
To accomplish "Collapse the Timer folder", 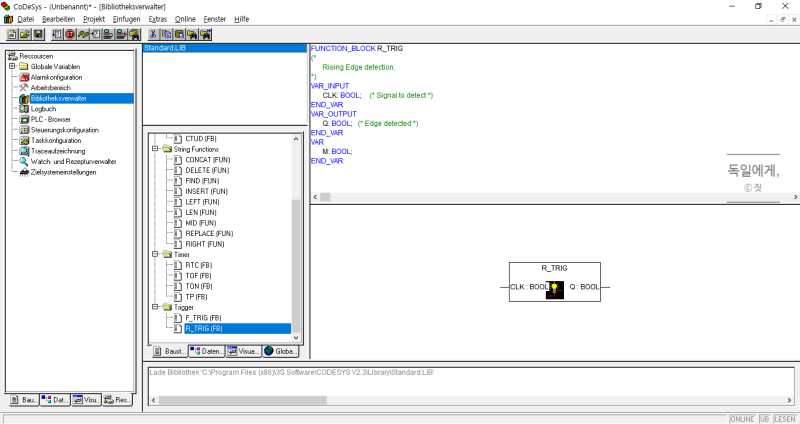I will [x=155, y=254].
